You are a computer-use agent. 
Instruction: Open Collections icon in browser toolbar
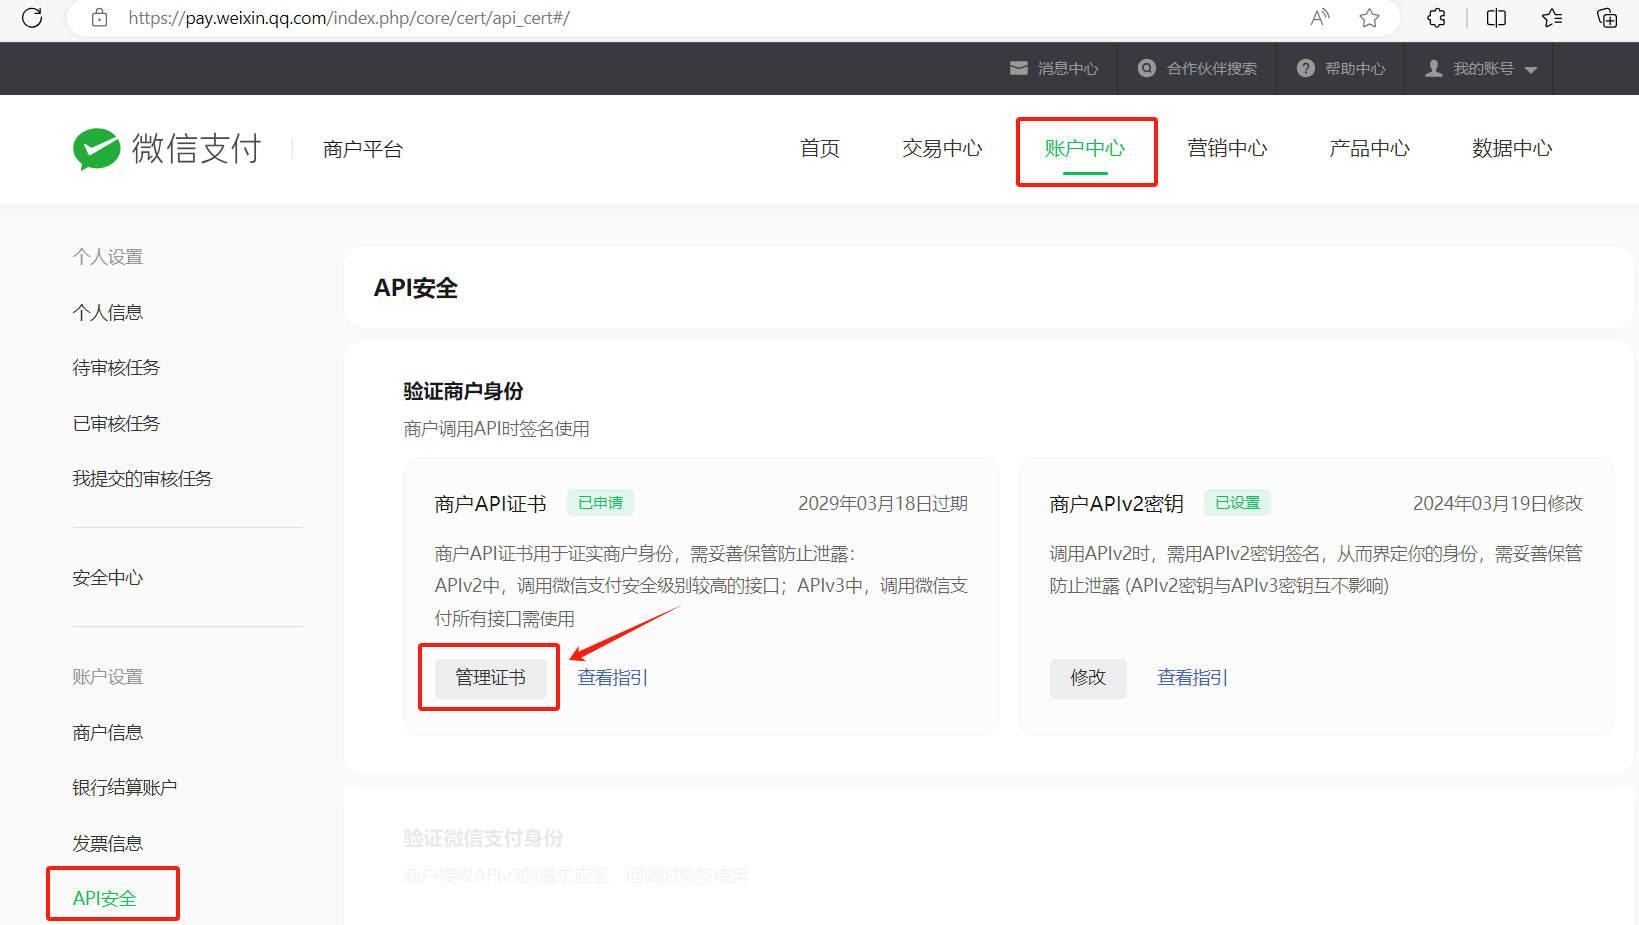pos(1607,18)
